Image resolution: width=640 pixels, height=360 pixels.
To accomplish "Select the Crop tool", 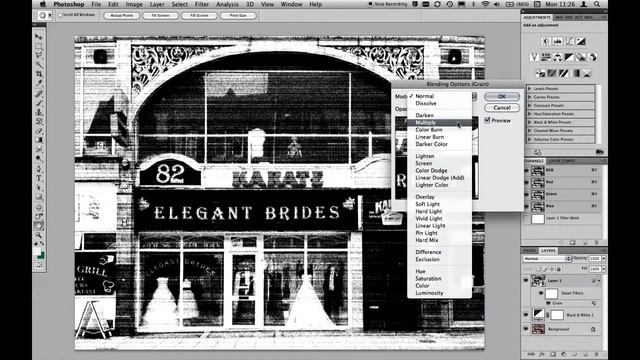I will tap(39, 74).
